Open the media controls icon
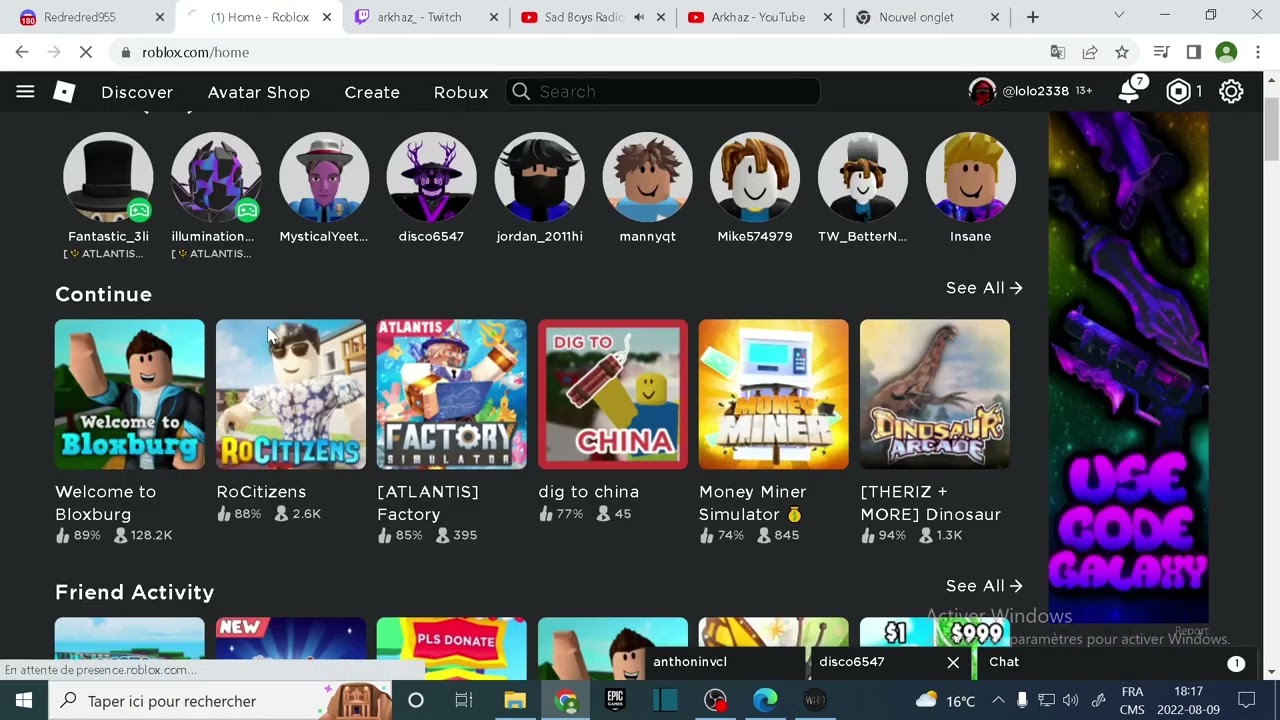 pos(1161,52)
